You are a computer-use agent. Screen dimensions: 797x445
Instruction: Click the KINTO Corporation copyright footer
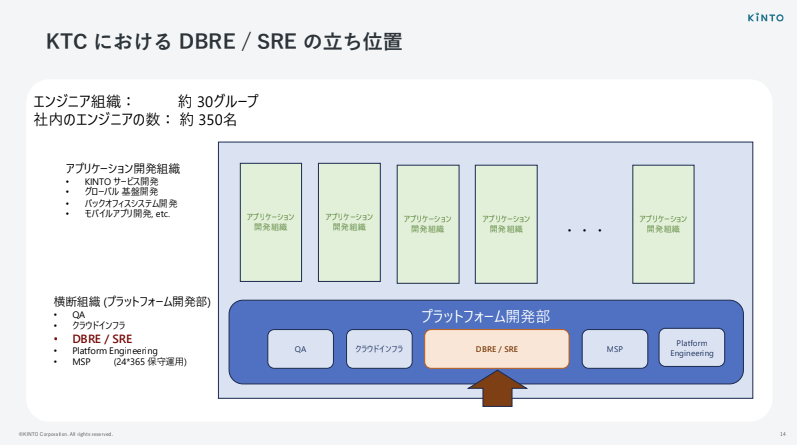coord(58,434)
